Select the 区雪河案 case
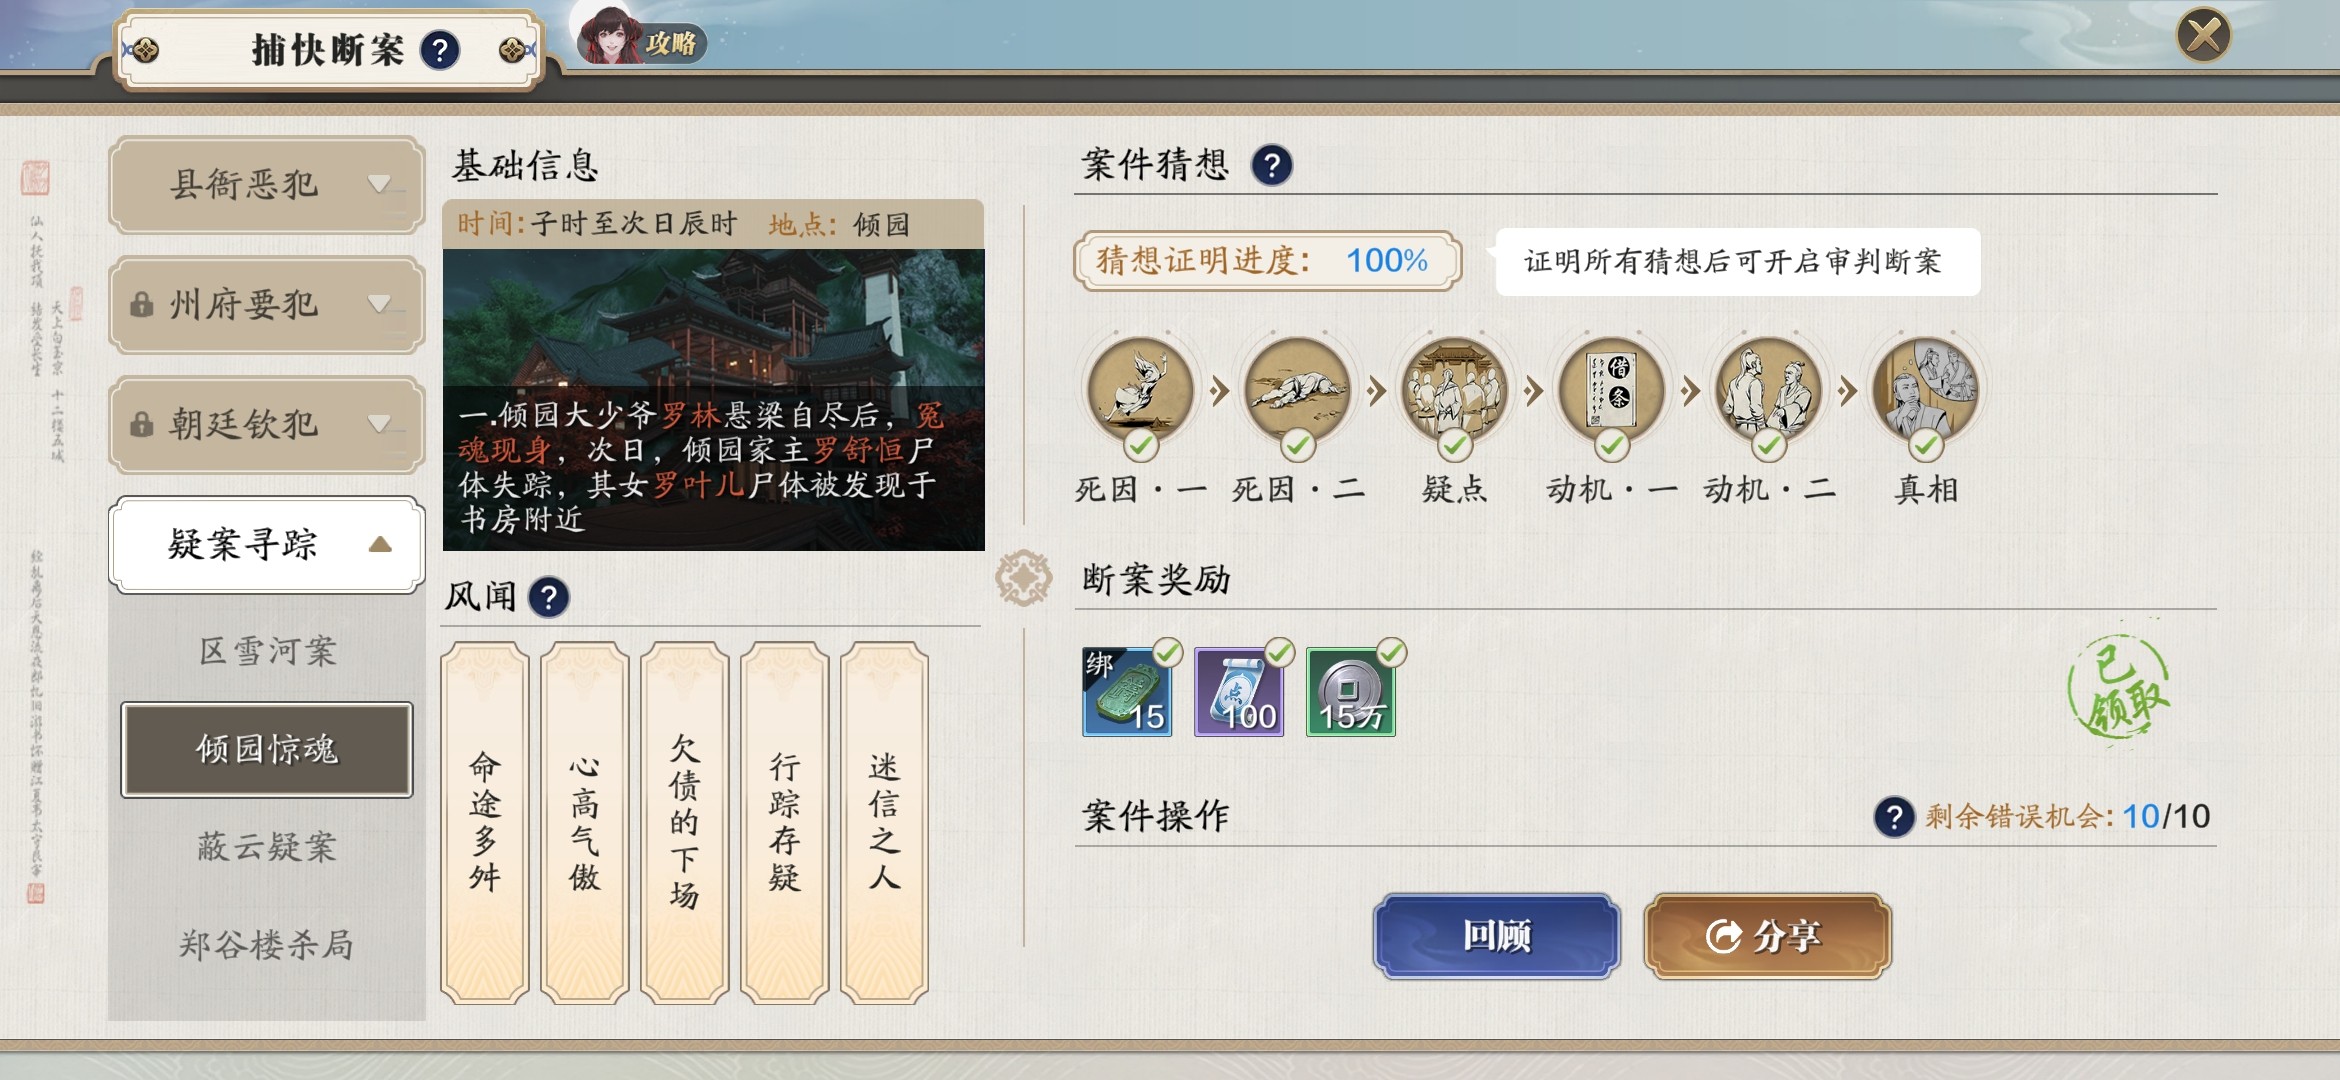Viewport: 2340px width, 1080px height. pyautogui.click(x=267, y=651)
